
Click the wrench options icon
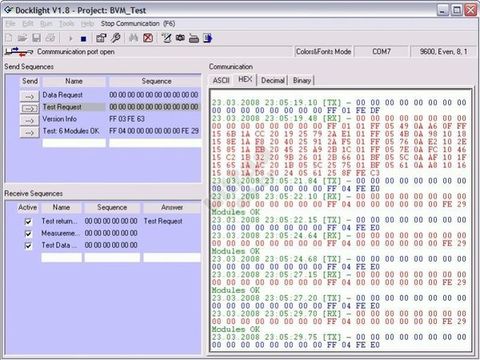click(115, 38)
